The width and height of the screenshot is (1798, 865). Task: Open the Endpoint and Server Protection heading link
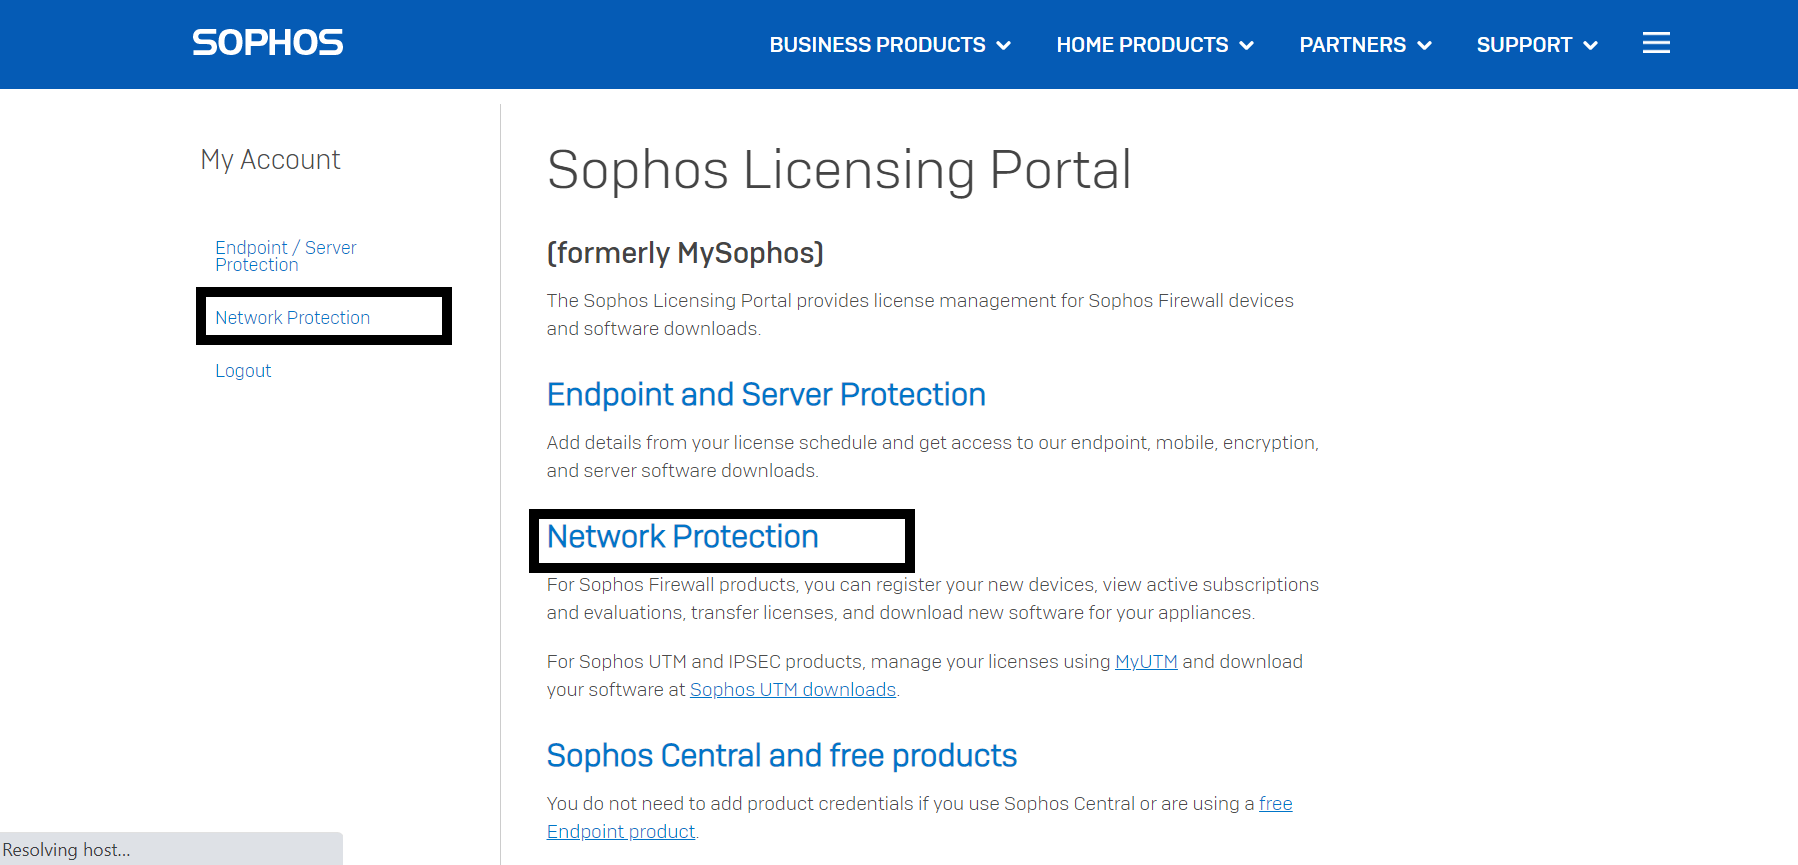[x=766, y=395]
